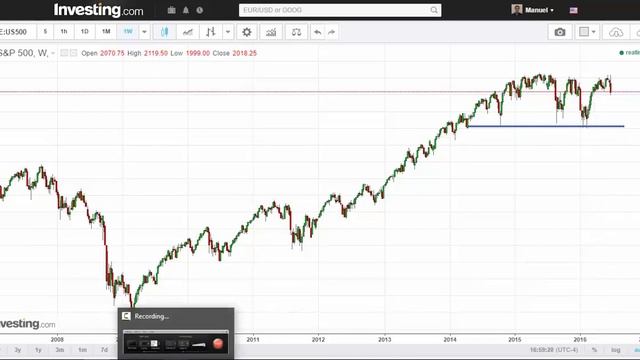Open the alerts bell icon
This screenshot has height=360, width=640.
point(186,10)
